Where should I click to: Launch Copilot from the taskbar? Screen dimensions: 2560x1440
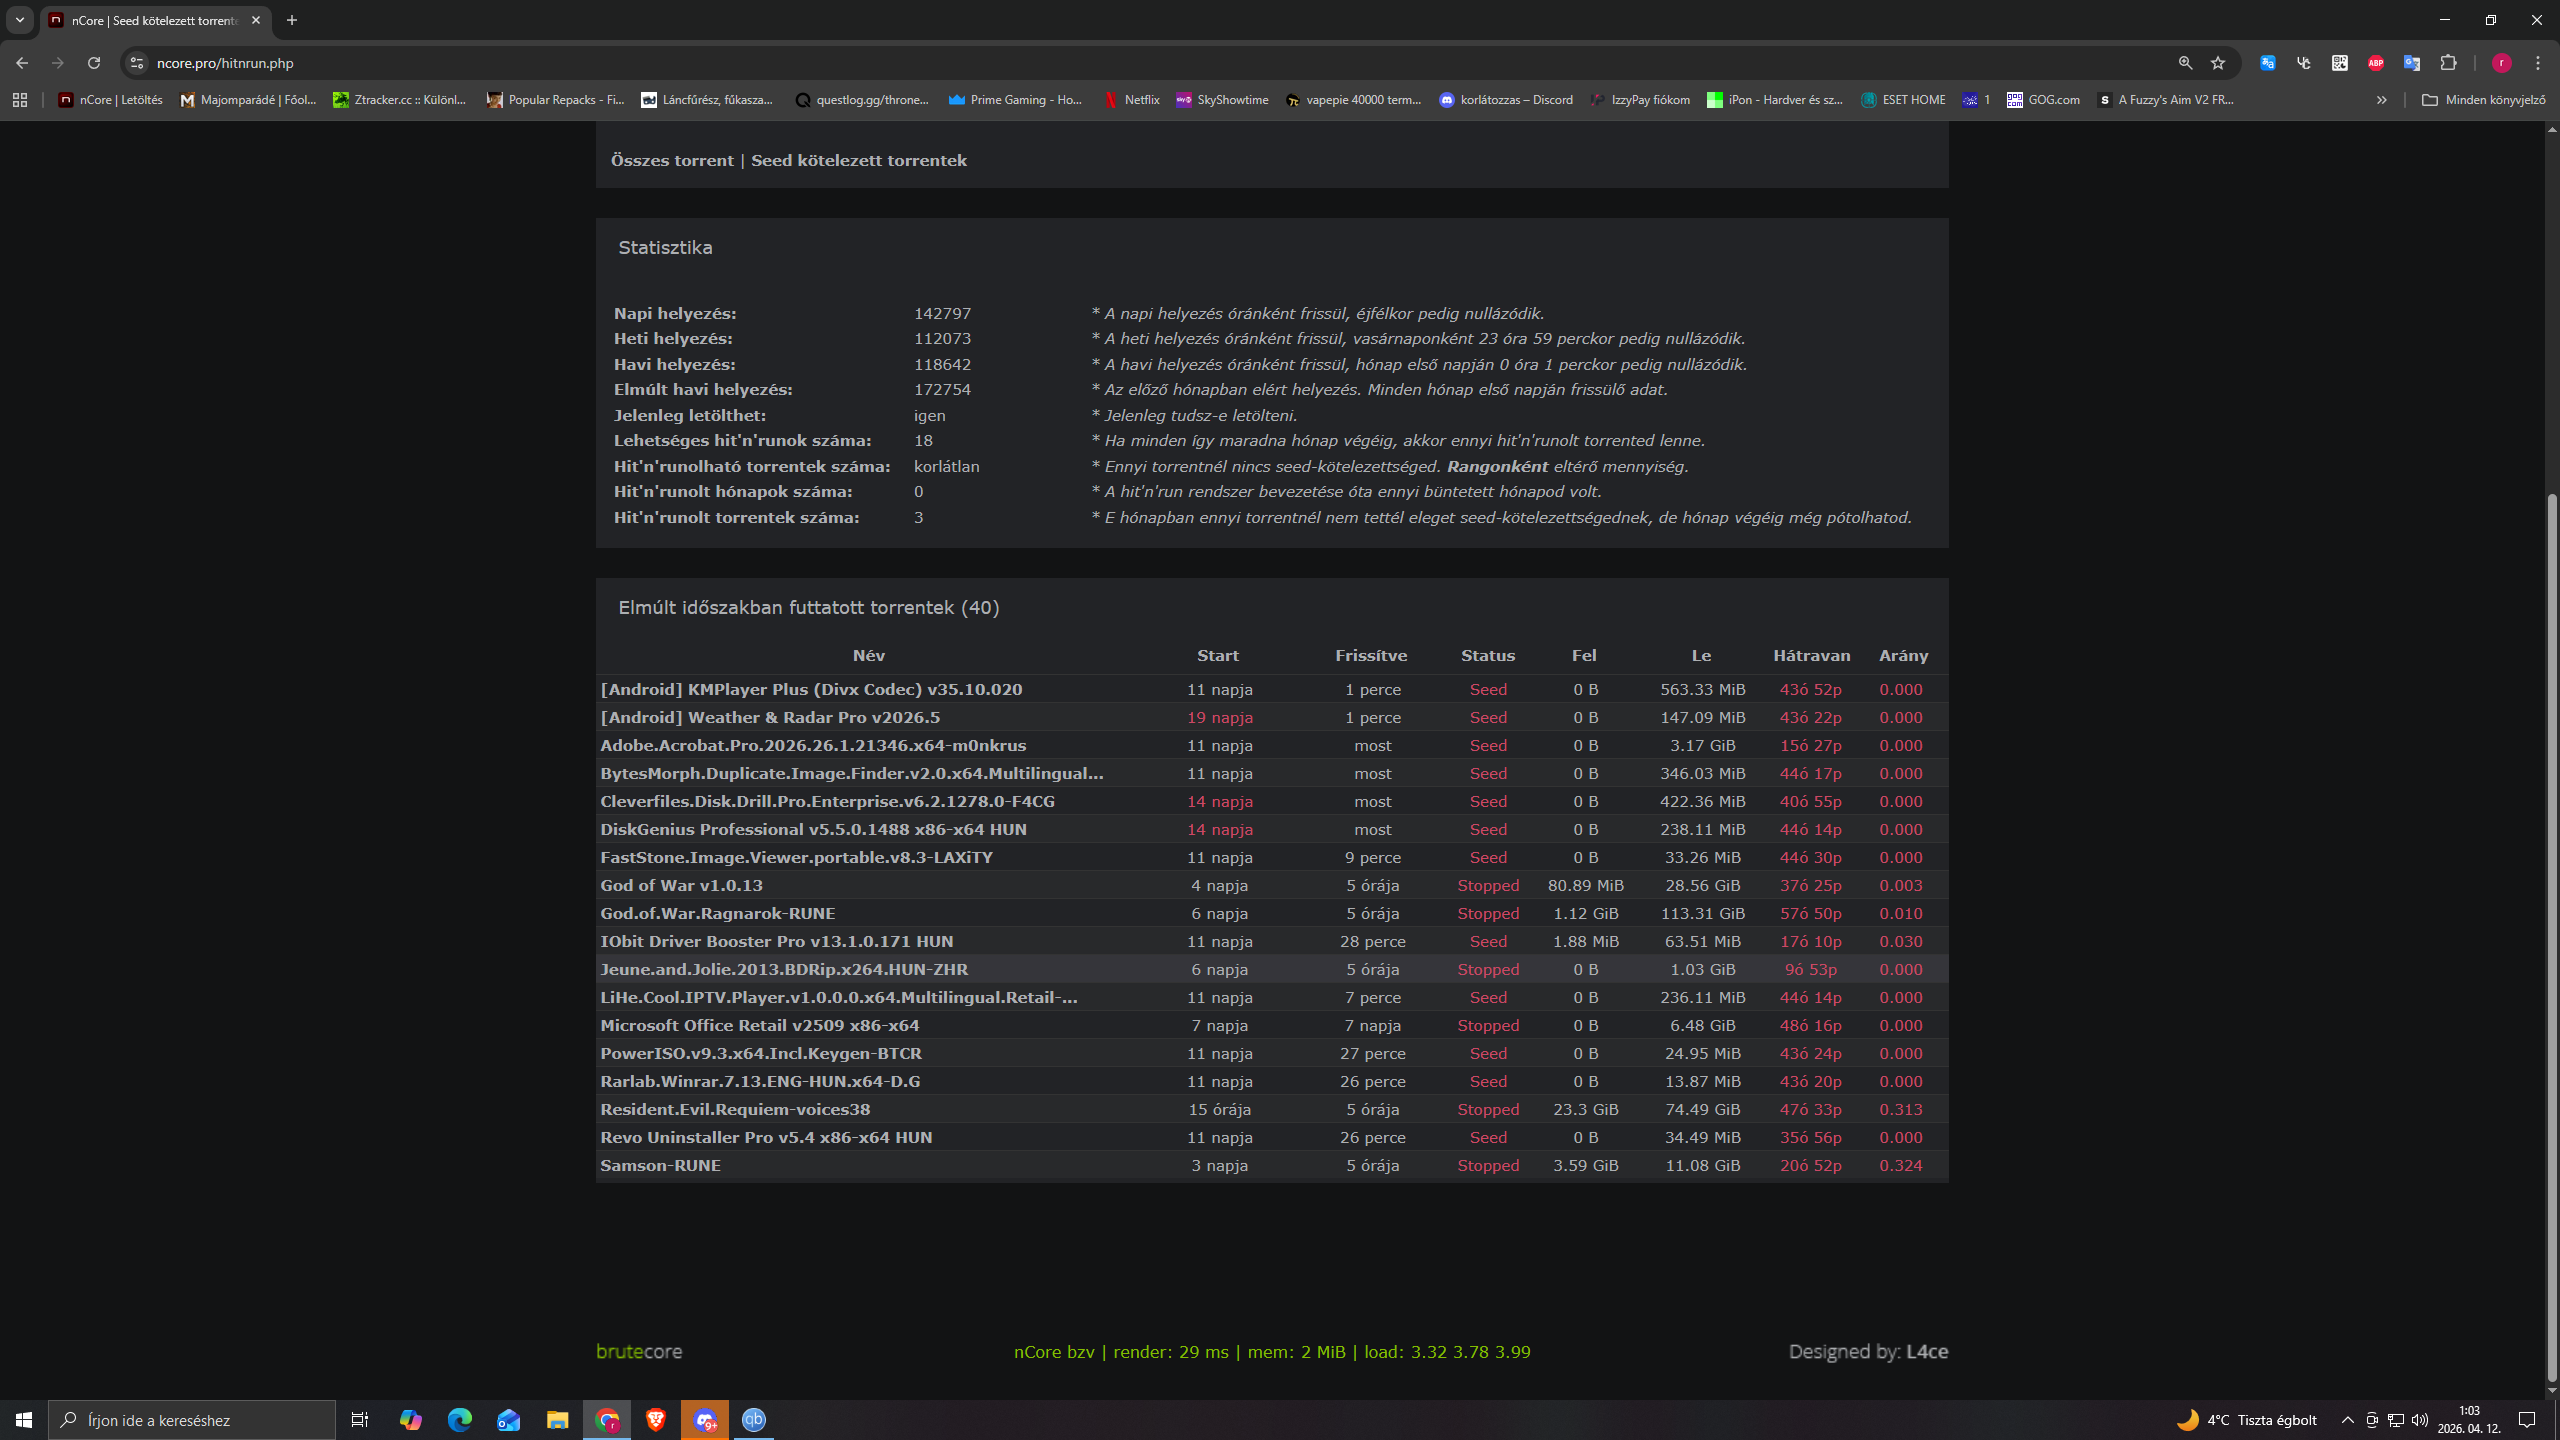coord(410,1420)
